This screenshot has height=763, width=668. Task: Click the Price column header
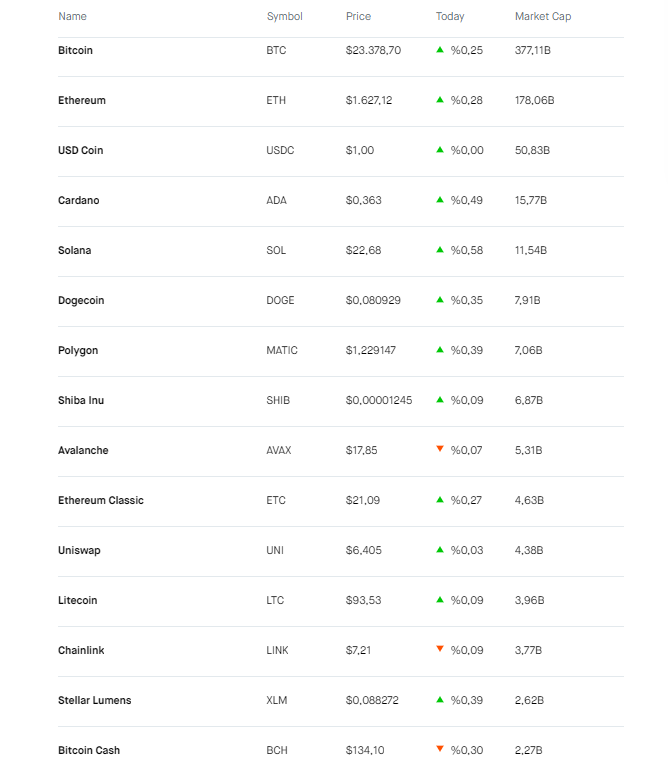tap(358, 17)
